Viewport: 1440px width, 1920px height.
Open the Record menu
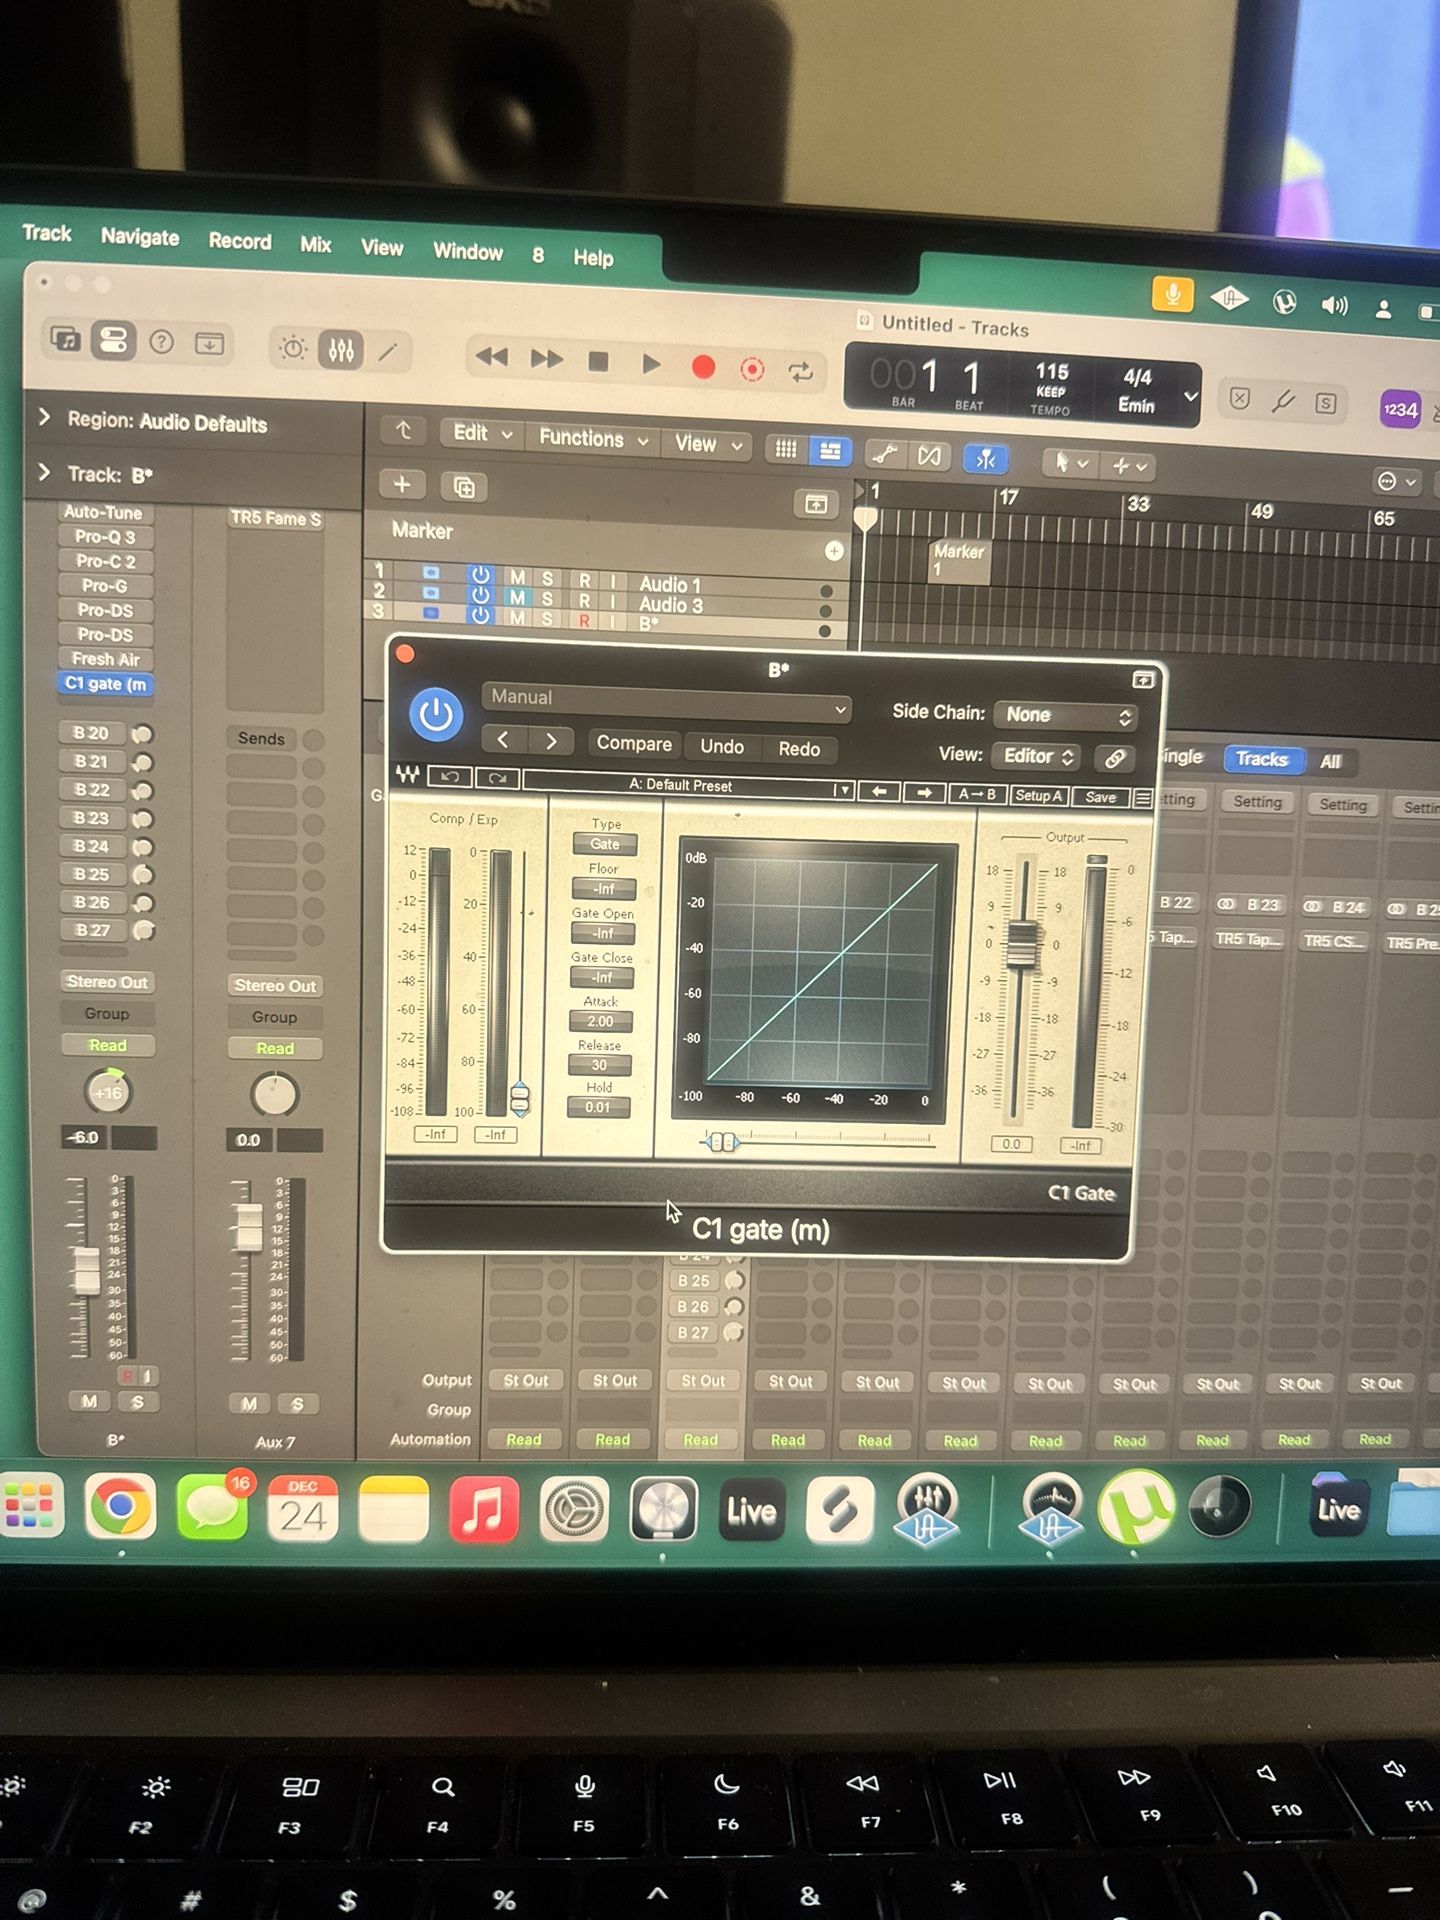coord(240,241)
